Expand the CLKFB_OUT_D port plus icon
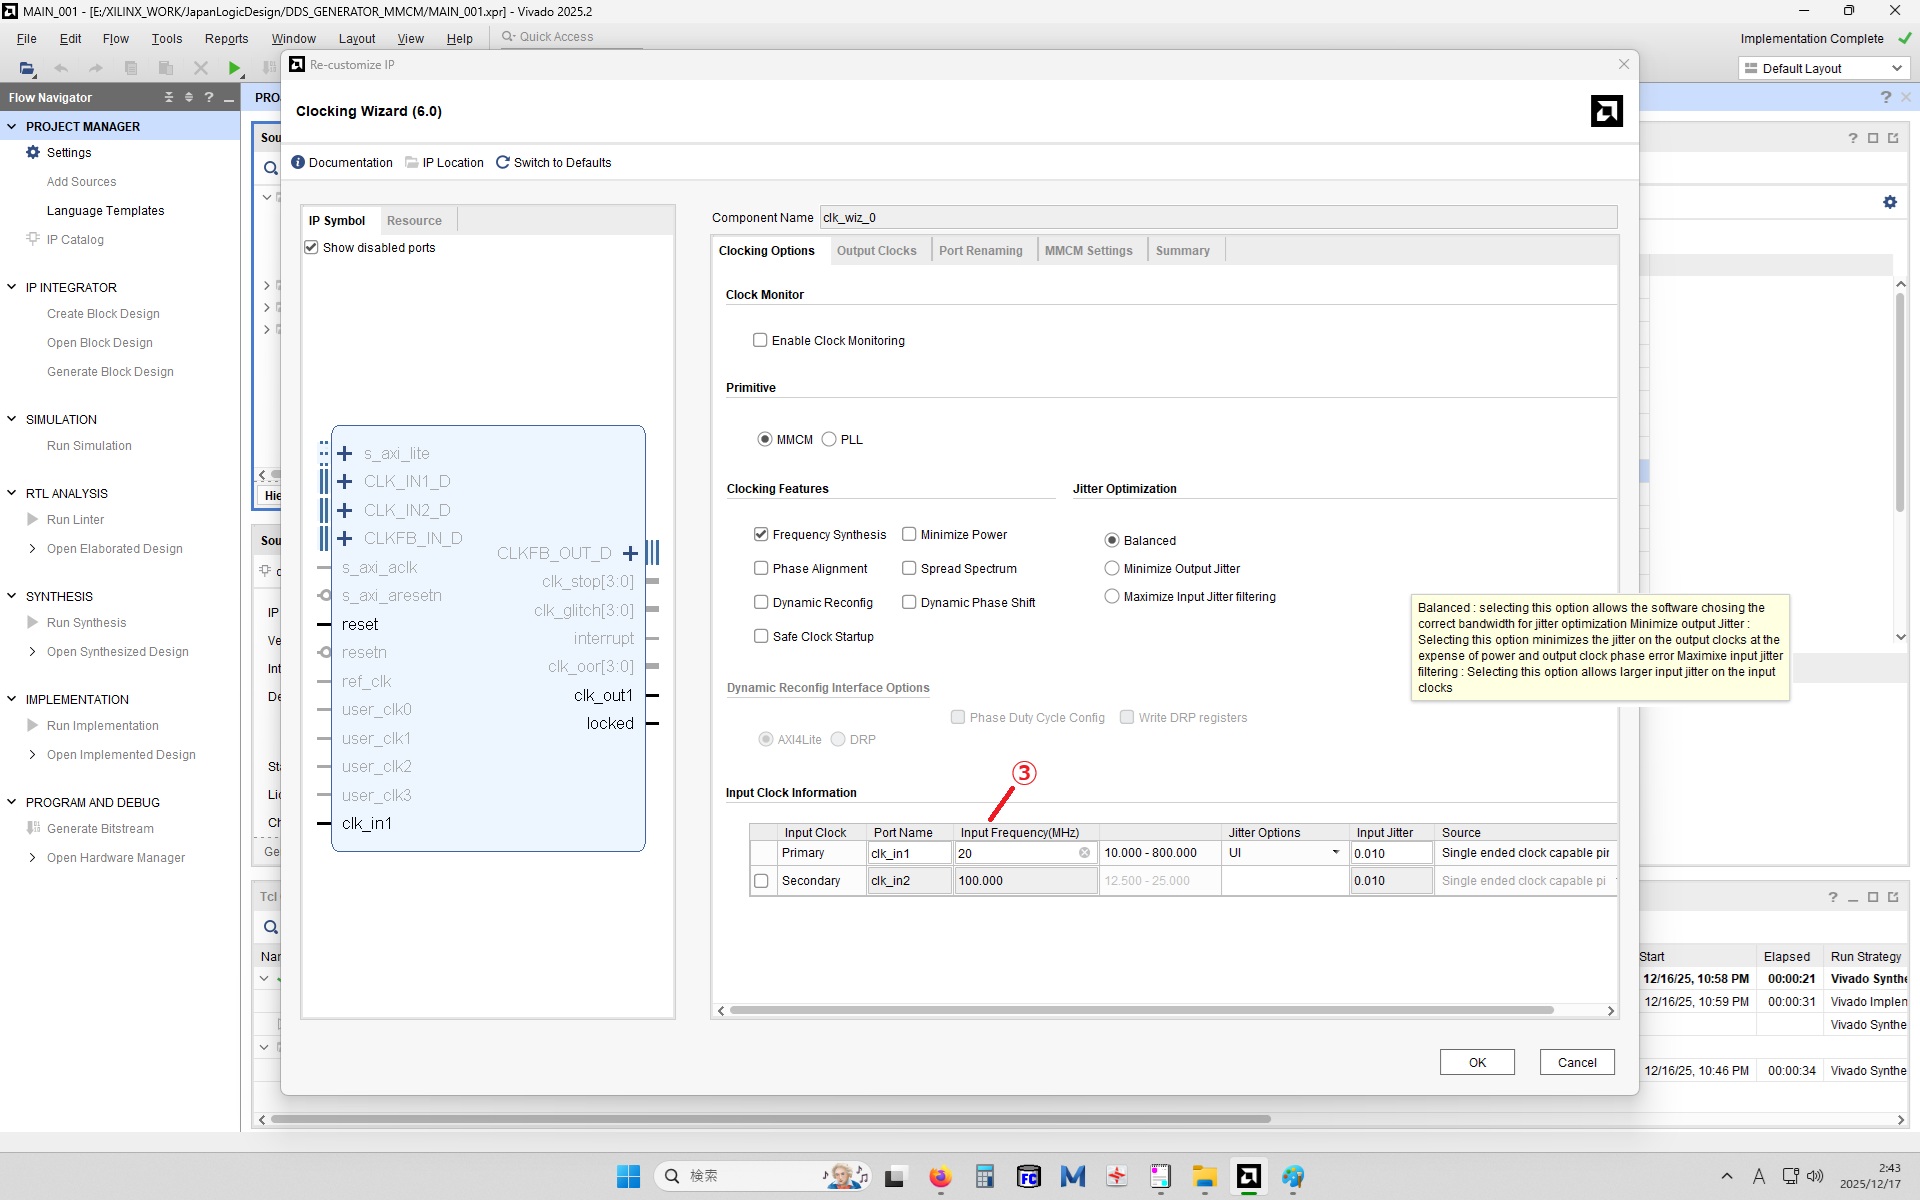1920x1200 pixels. tap(630, 553)
